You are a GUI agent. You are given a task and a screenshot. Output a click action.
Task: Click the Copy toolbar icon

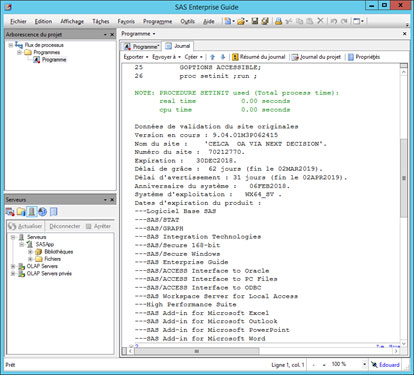click(299, 21)
